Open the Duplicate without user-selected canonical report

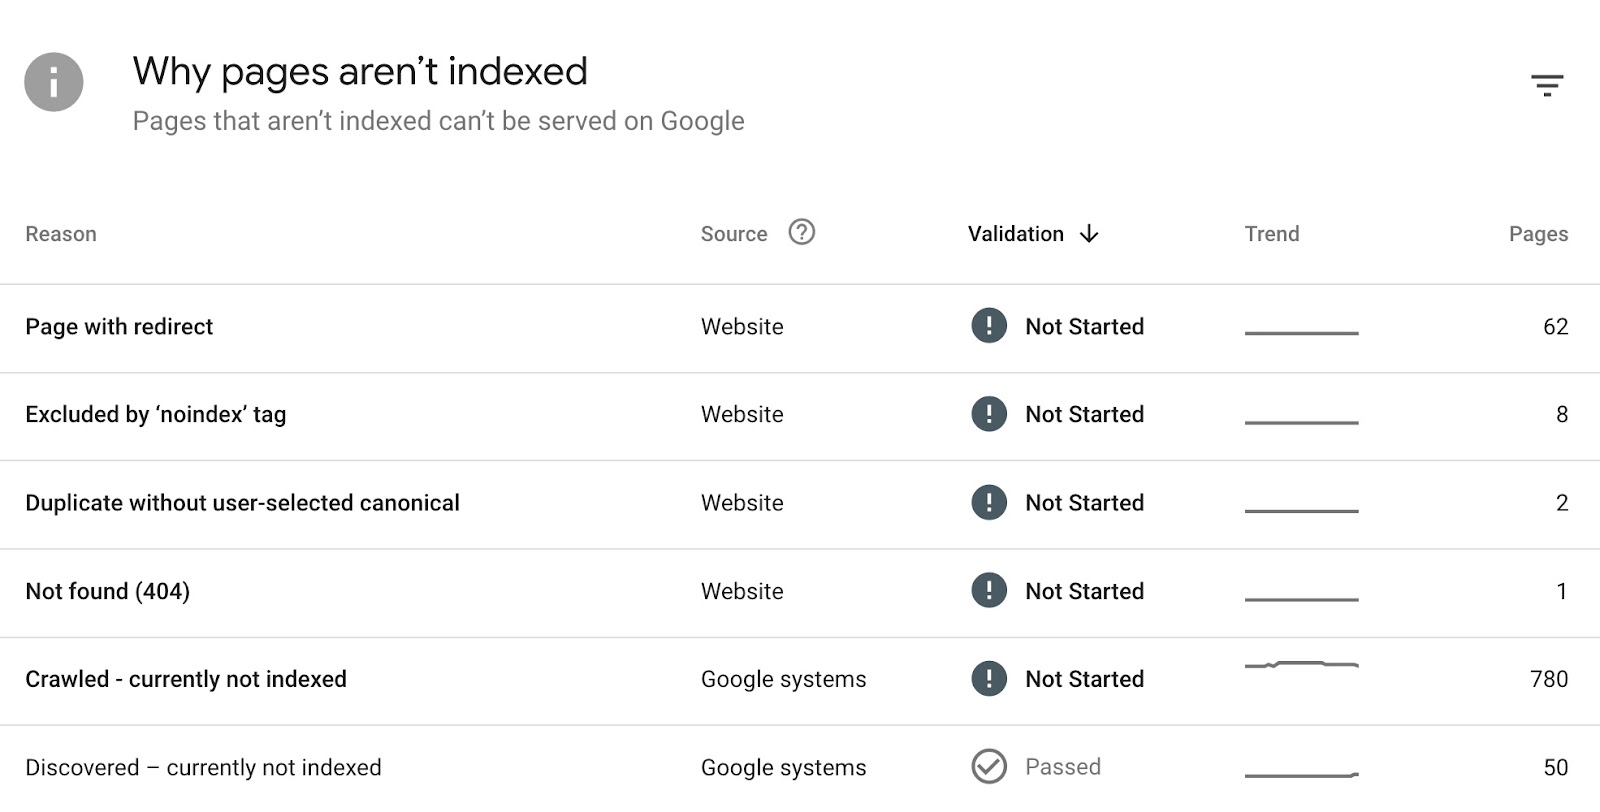click(x=242, y=503)
